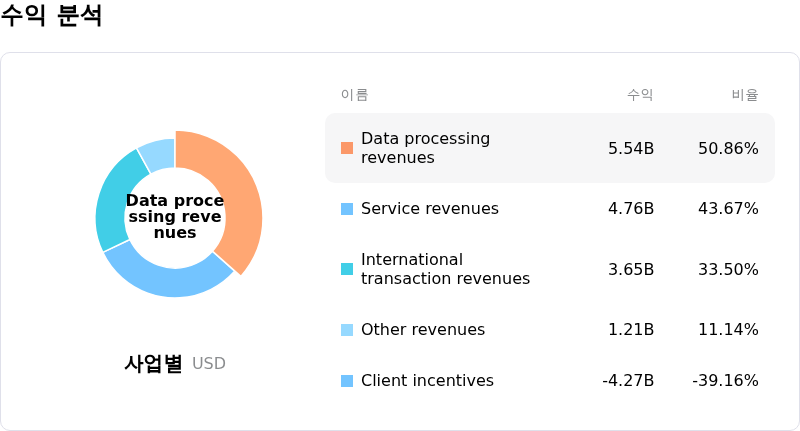Click the Client incentives legend swatch
The width and height of the screenshot is (800, 431).
pos(347,381)
